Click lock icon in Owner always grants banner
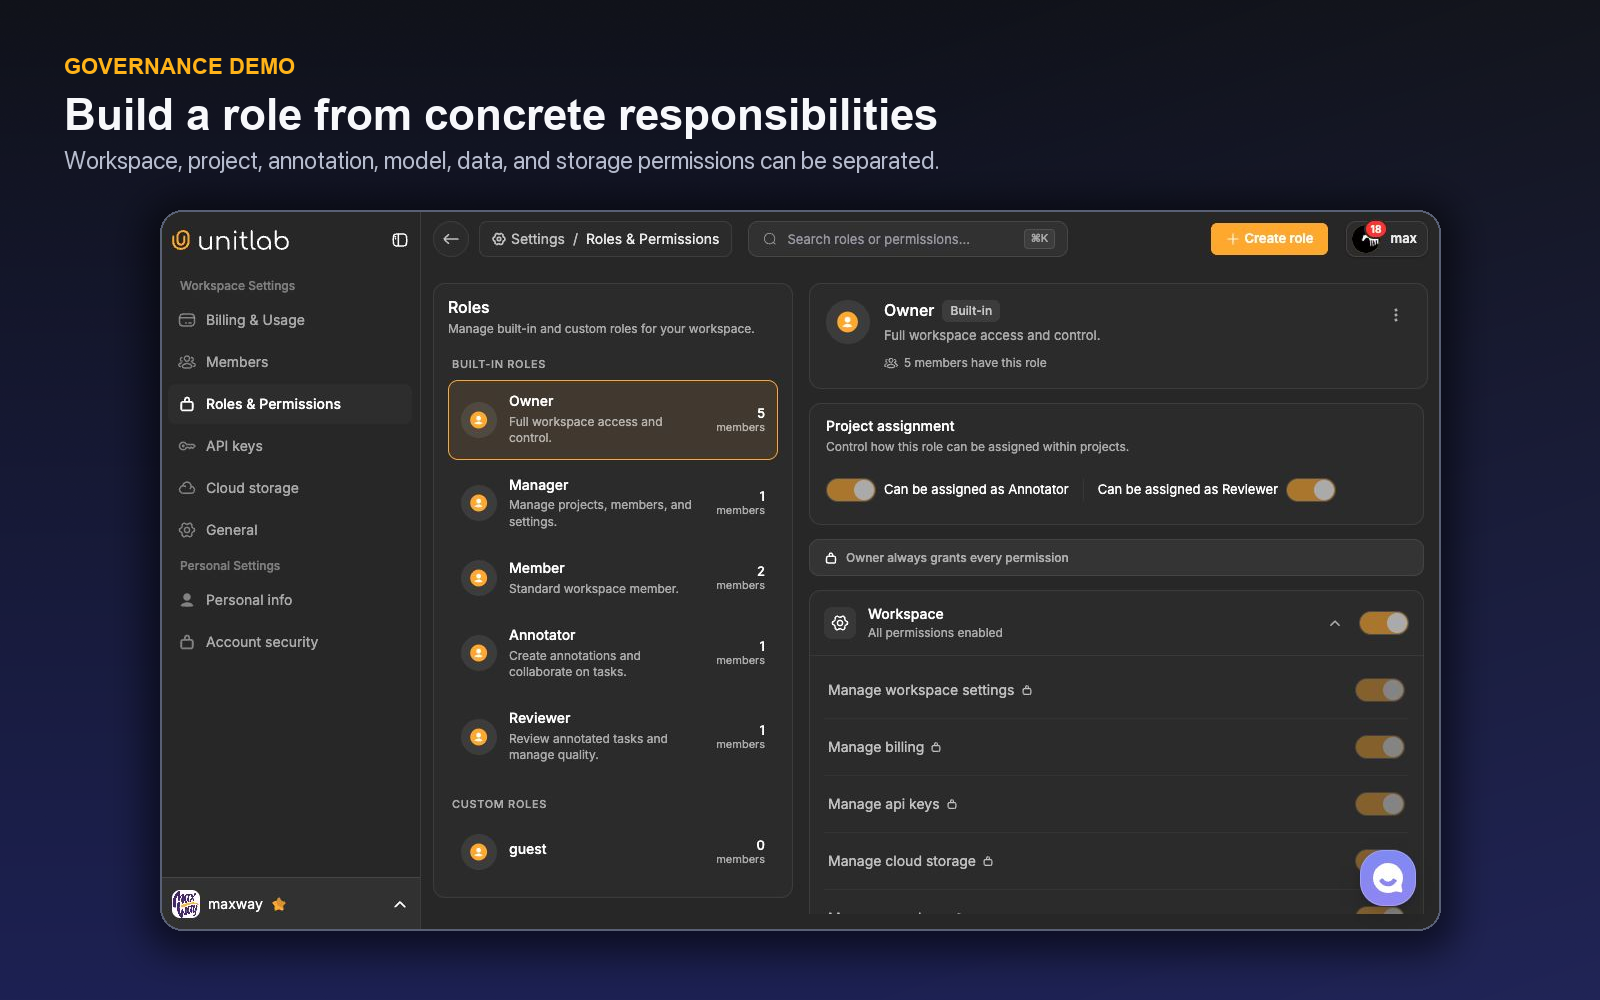 pos(831,558)
